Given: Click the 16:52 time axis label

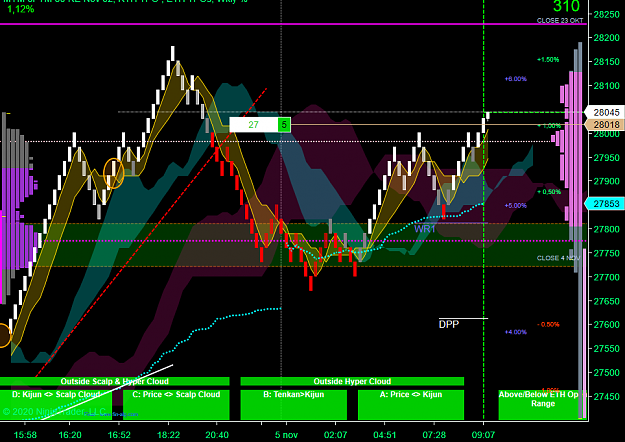Looking at the screenshot, I should point(119,435).
